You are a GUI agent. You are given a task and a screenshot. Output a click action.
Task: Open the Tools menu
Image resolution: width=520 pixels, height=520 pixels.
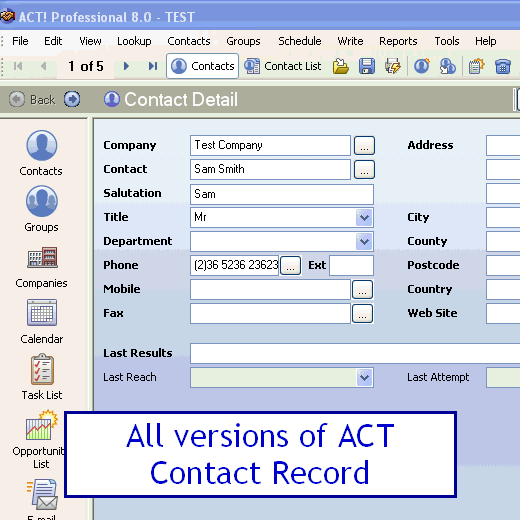[447, 41]
